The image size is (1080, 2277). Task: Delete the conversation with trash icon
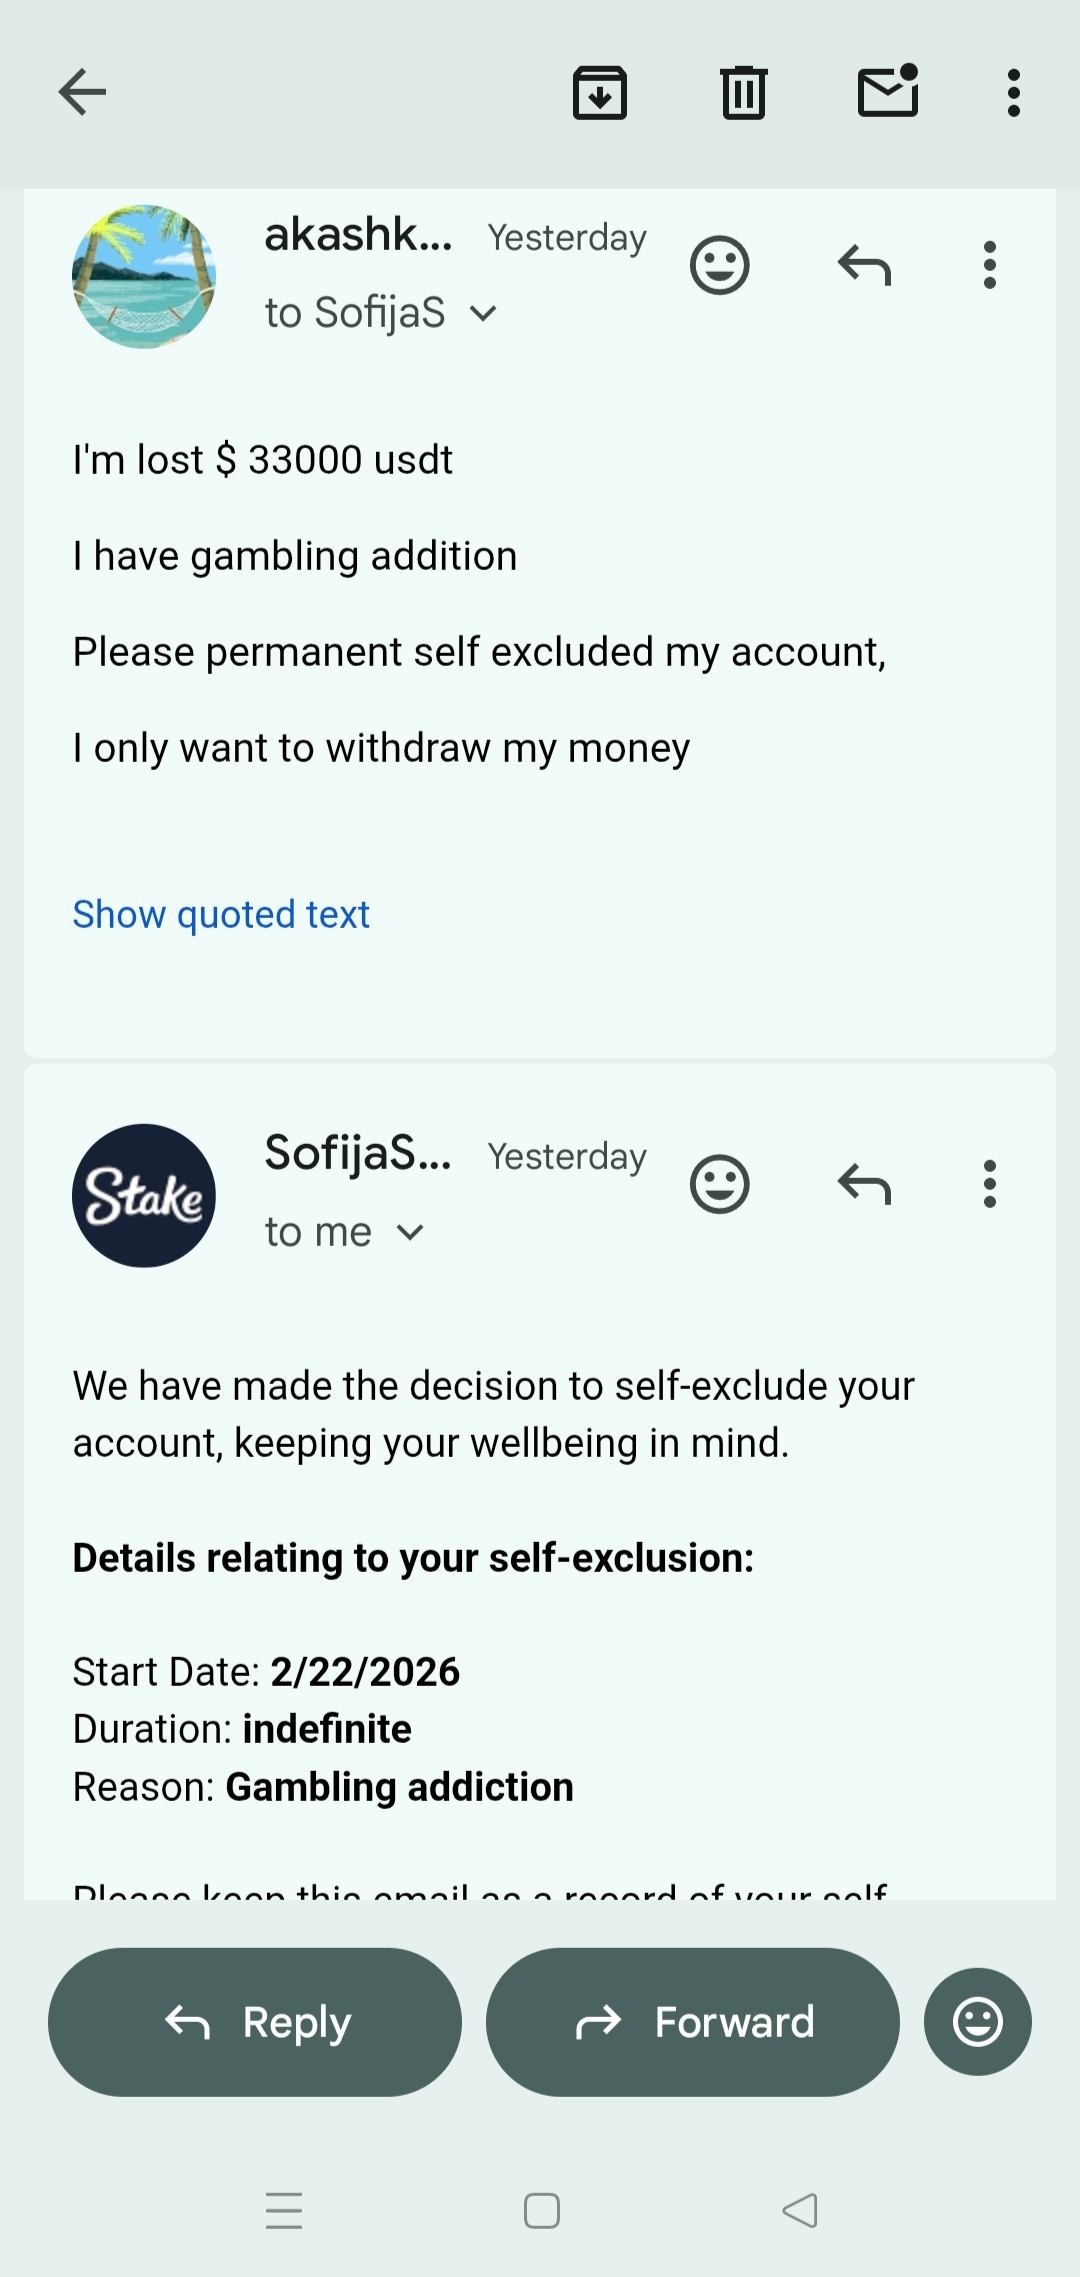click(743, 93)
